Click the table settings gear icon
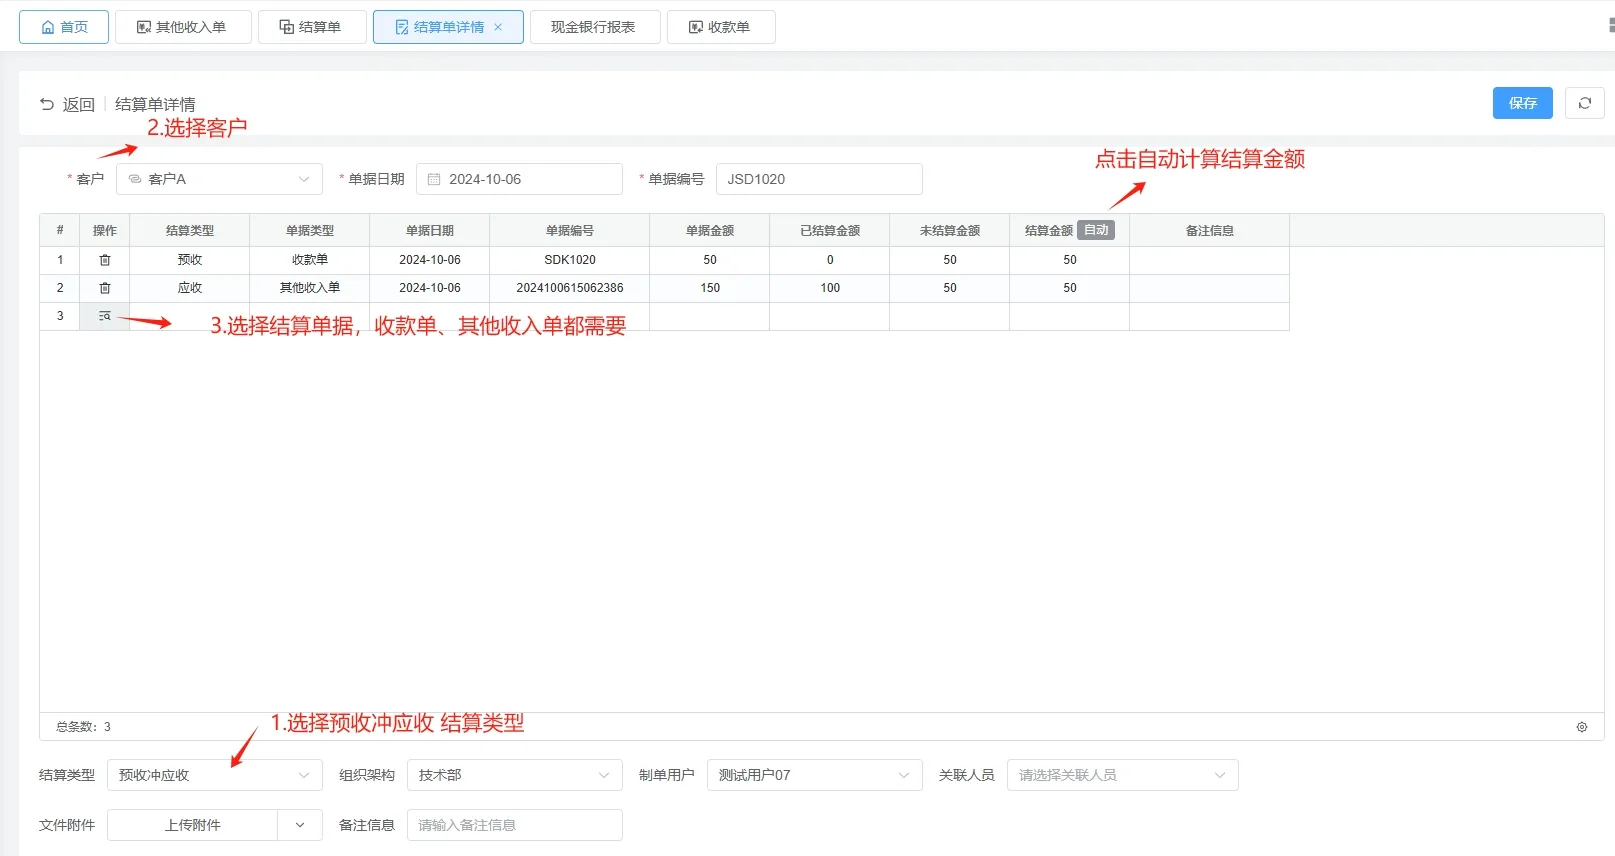 (x=1582, y=727)
